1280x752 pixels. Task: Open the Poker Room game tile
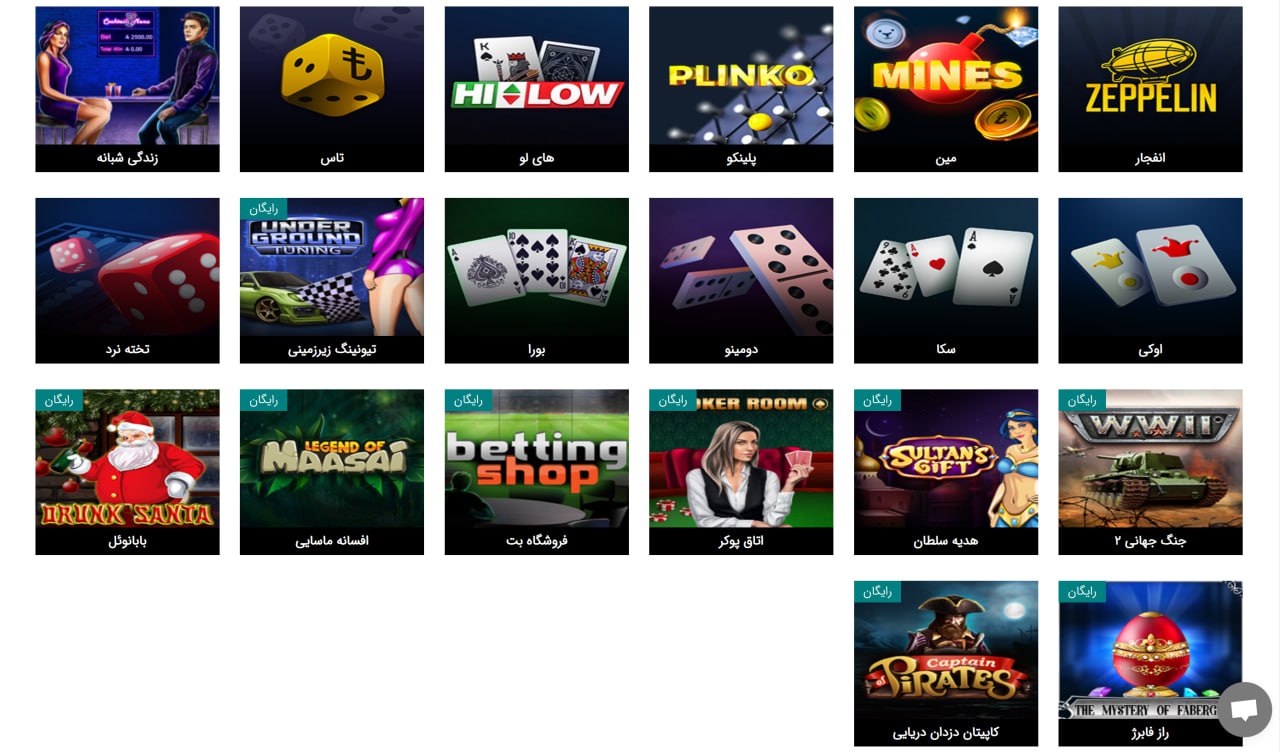point(741,472)
